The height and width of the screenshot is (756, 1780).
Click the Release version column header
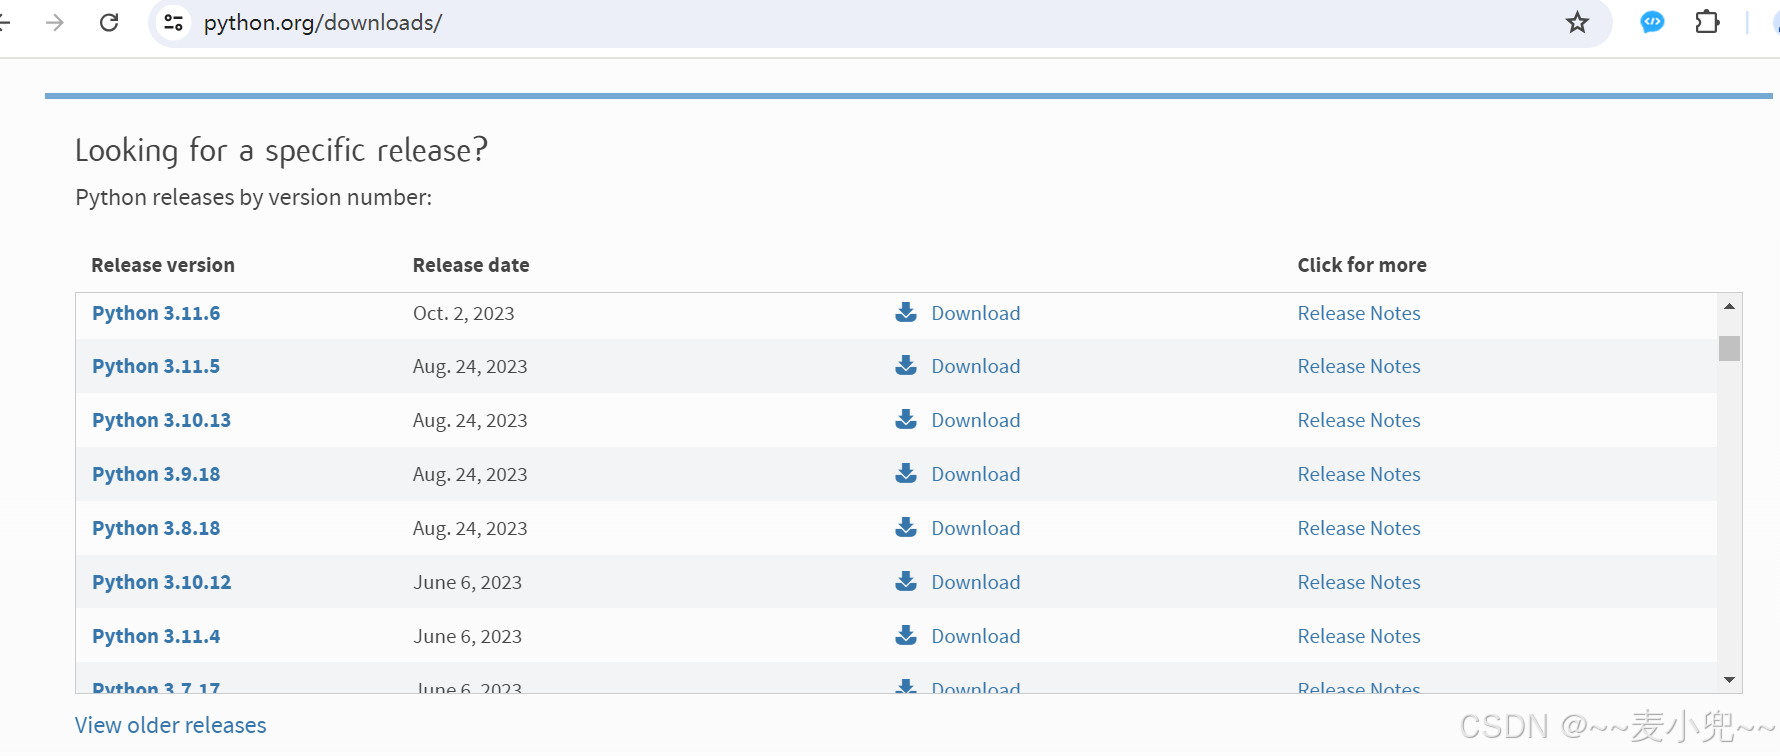pyautogui.click(x=163, y=265)
